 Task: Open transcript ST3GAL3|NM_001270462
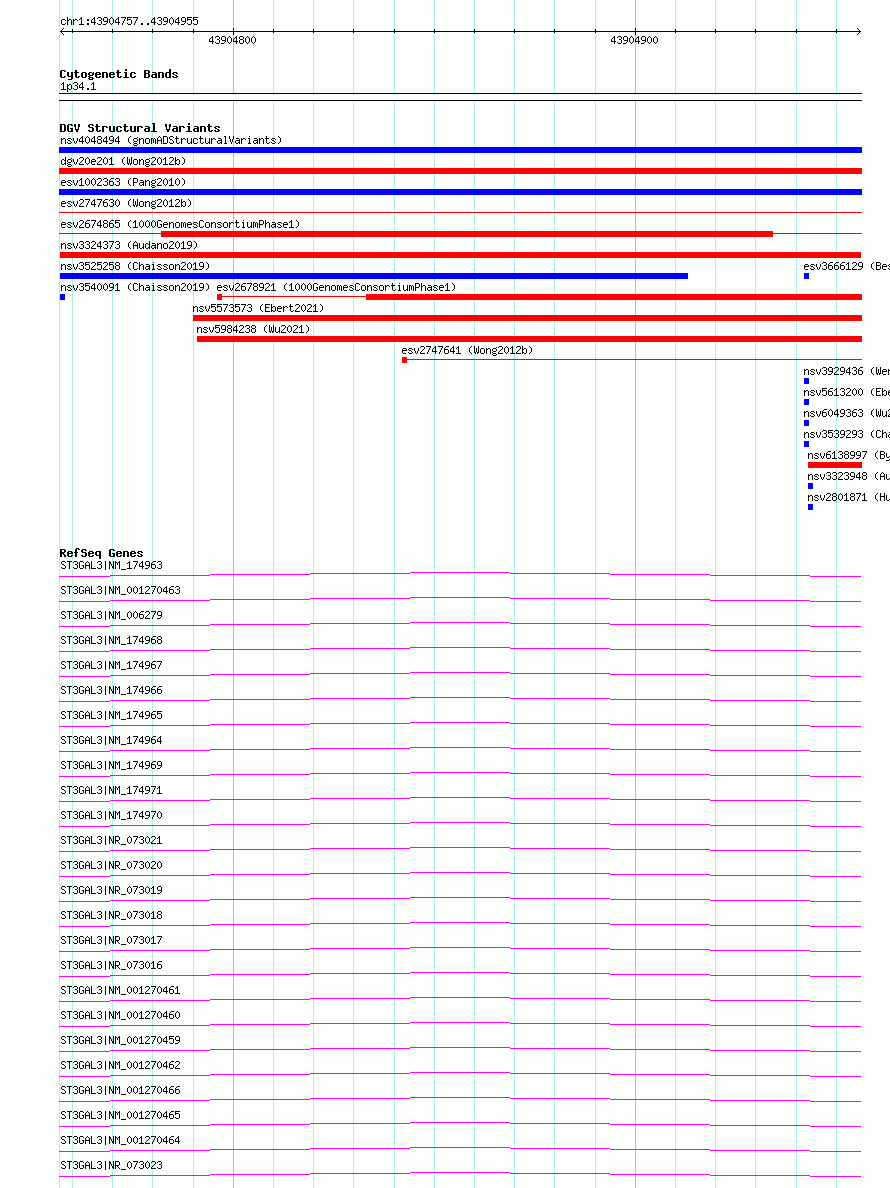[x=120, y=1065]
